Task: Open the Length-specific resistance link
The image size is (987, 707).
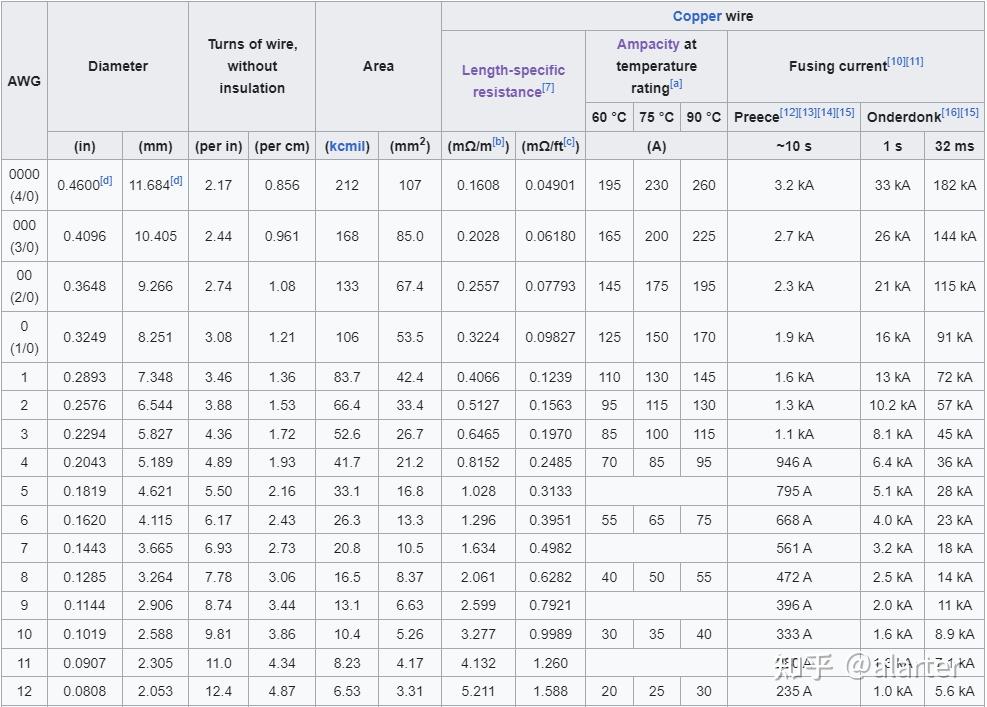Action: point(513,81)
